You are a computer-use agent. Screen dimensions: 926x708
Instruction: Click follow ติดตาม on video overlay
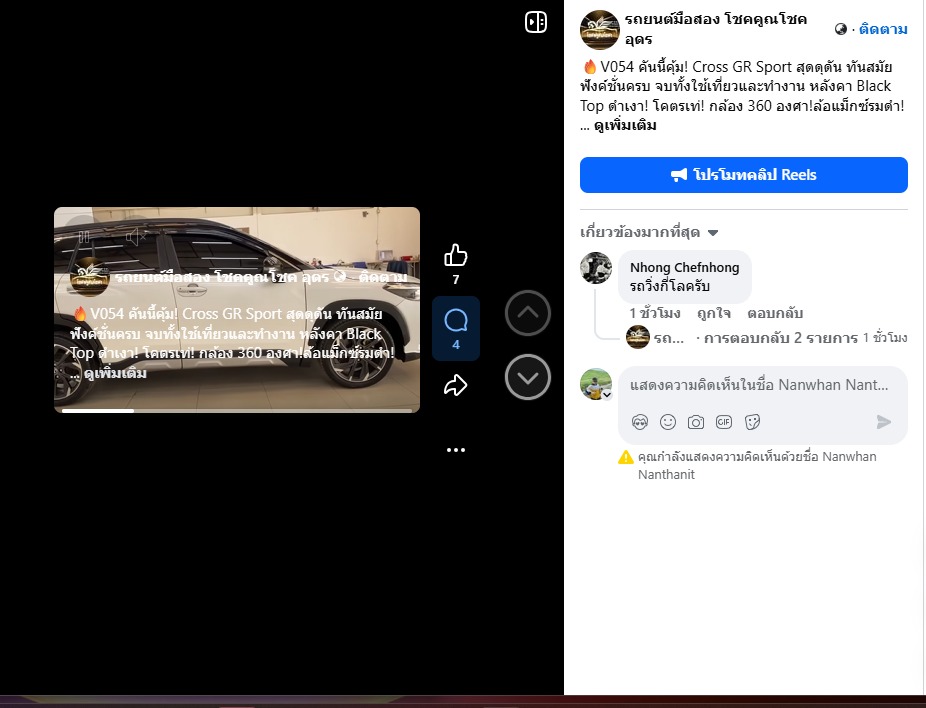[x=383, y=277]
